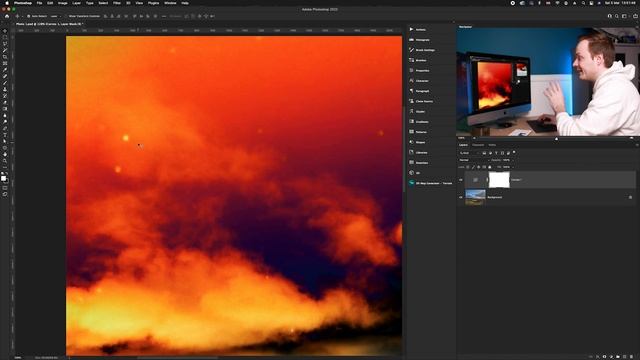Select the Crop tool
The width and height of the screenshot is (640, 360).
pyautogui.click(x=5, y=57)
